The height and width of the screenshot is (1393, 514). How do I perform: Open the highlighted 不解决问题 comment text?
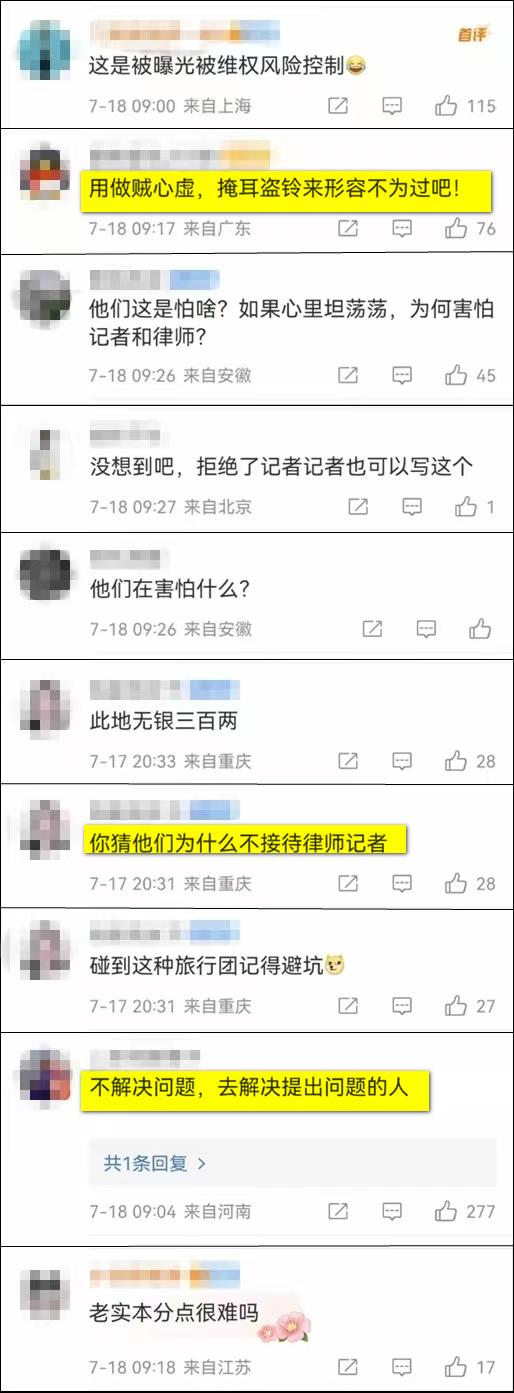[x=254, y=1088]
